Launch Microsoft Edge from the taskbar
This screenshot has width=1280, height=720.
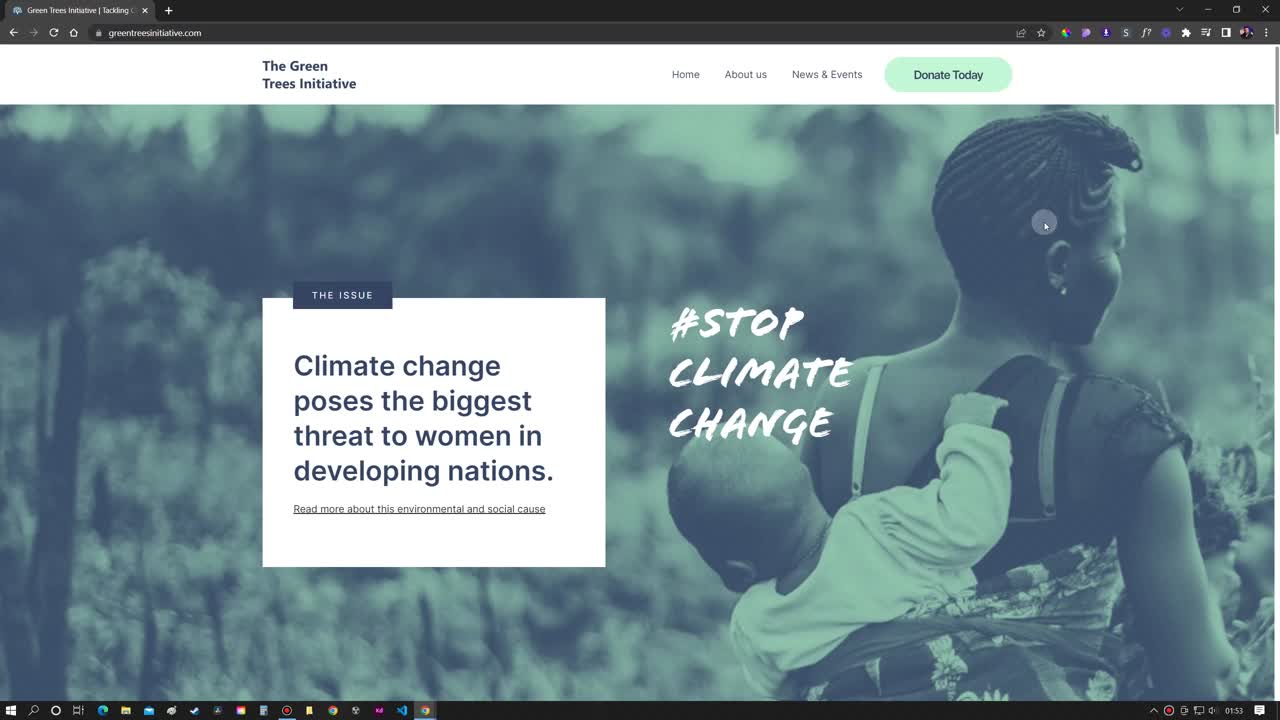tap(102, 710)
